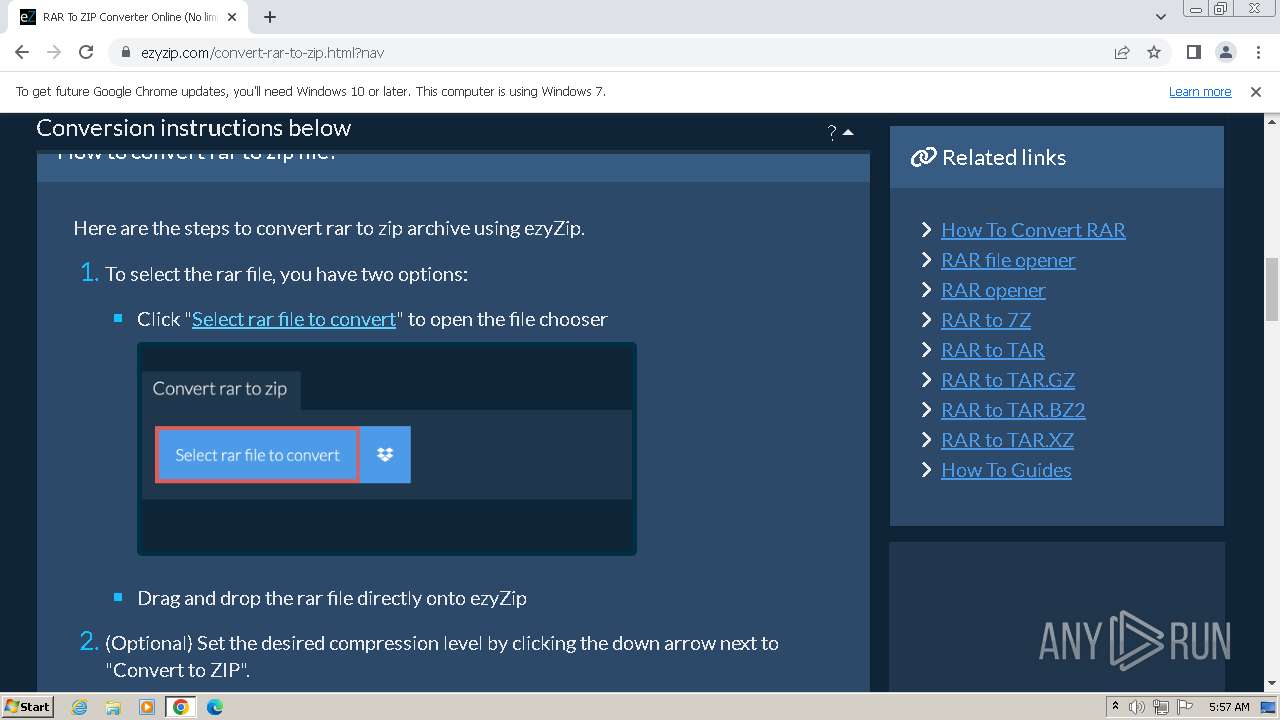Open Windows Explorer folder in taskbar

(113, 707)
